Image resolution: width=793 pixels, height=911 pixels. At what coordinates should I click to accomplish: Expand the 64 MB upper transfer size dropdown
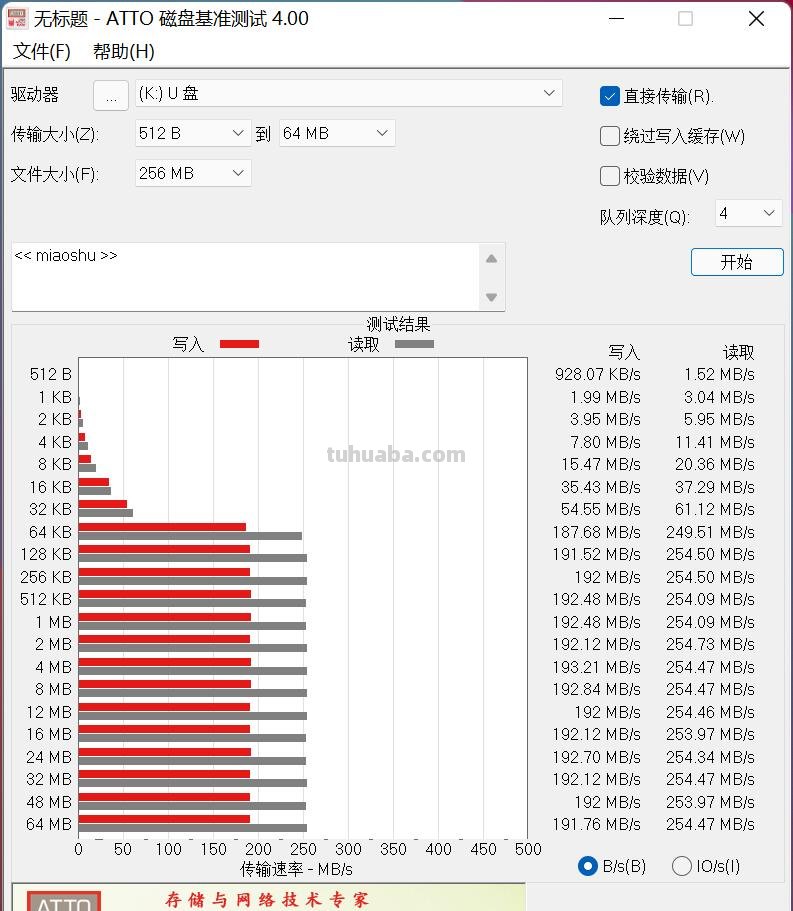[x=337, y=134]
